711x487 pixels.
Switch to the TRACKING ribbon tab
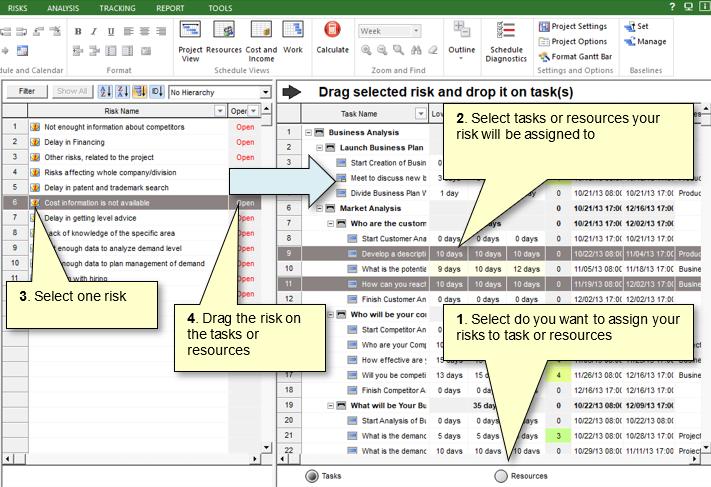(x=117, y=7)
